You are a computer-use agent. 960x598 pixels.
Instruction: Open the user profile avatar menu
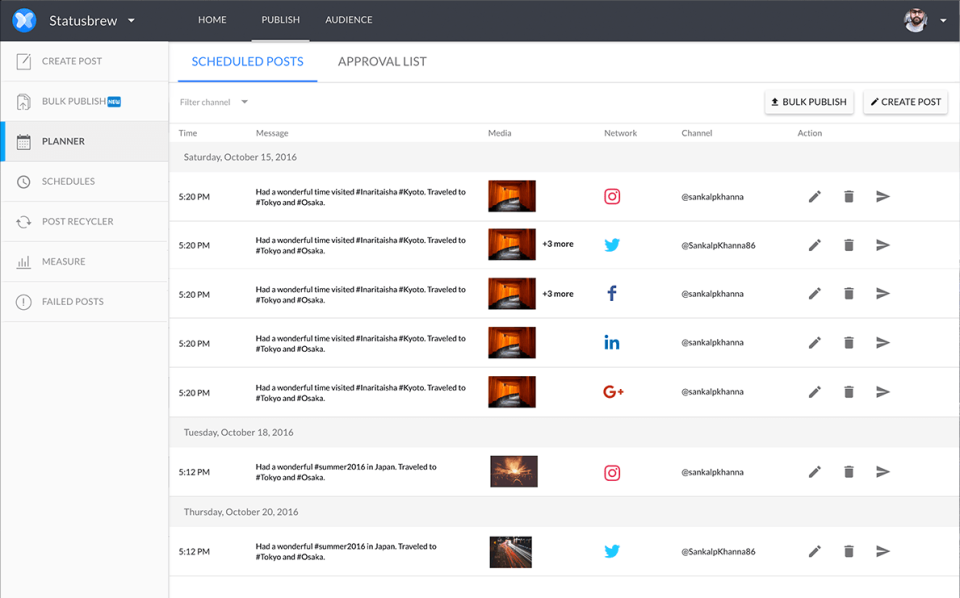[915, 20]
